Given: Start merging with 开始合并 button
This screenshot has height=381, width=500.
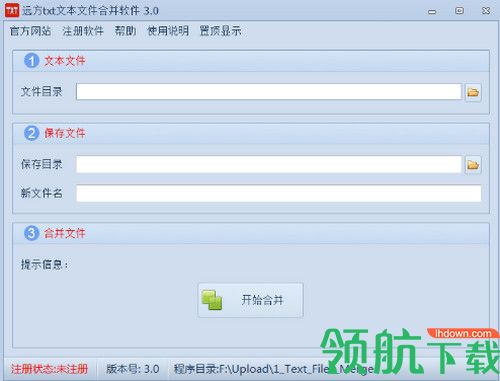Looking at the screenshot, I should [x=250, y=300].
